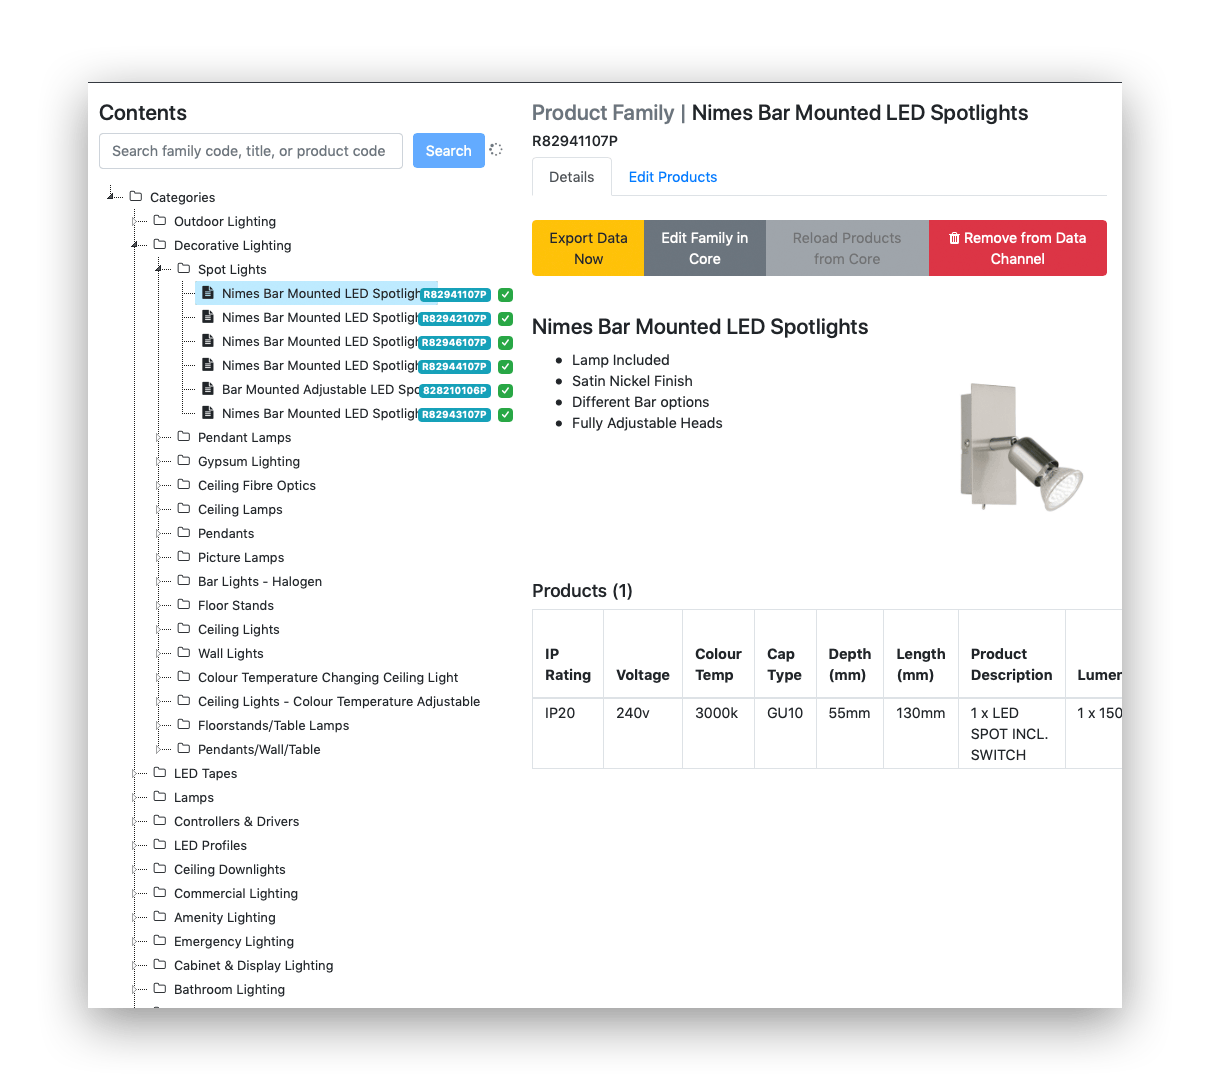Screen dimensions: 1205x1087
Task: Click Reload Products from Core button
Action: [x=847, y=248]
